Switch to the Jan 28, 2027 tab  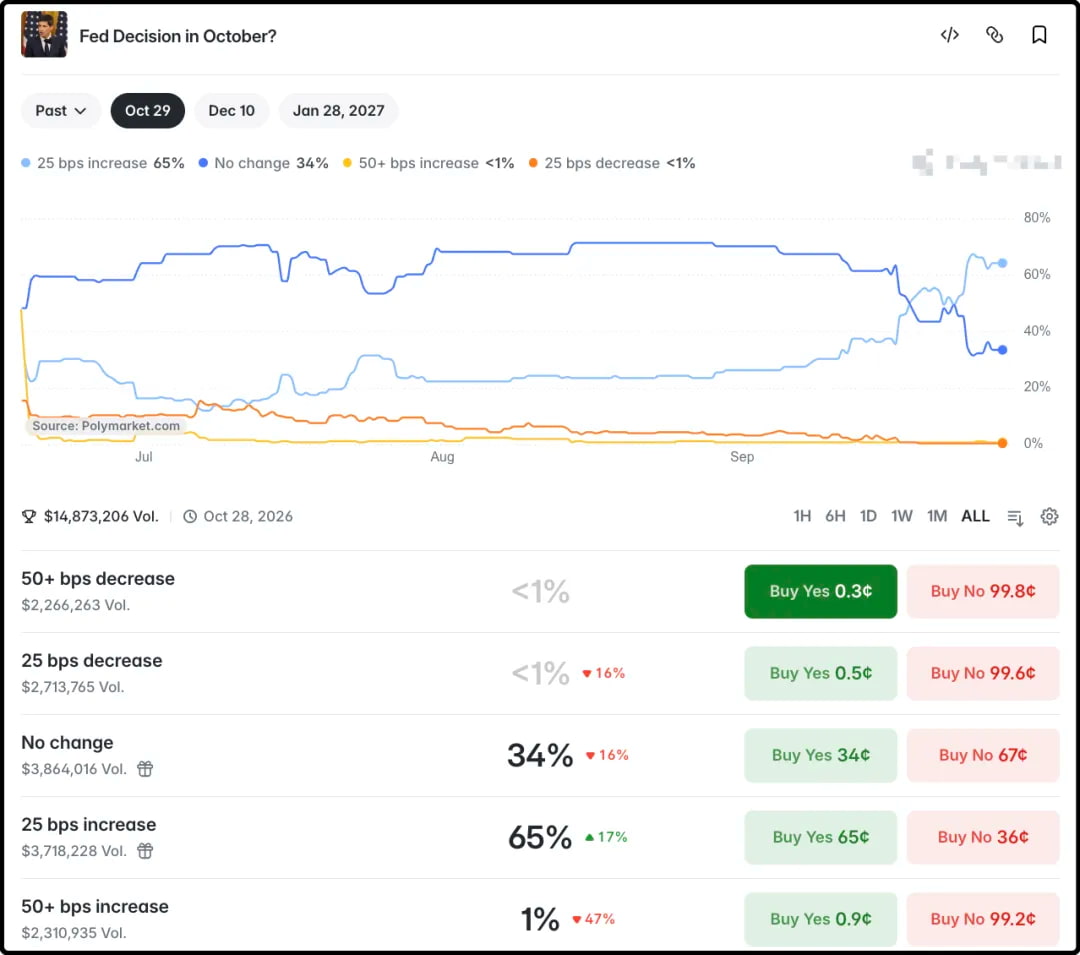tap(338, 111)
